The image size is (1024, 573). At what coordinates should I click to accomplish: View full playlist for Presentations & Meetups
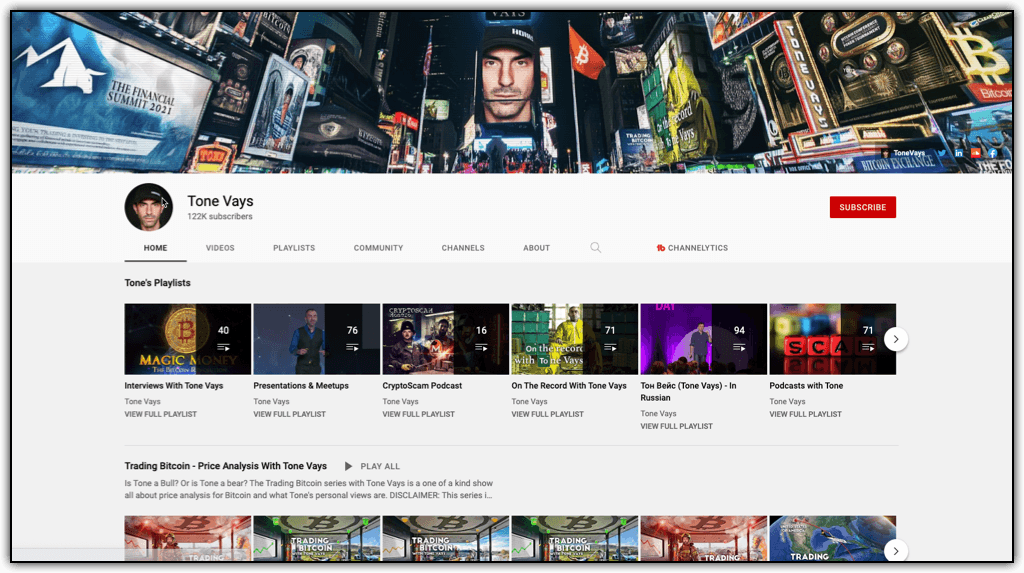(x=289, y=414)
